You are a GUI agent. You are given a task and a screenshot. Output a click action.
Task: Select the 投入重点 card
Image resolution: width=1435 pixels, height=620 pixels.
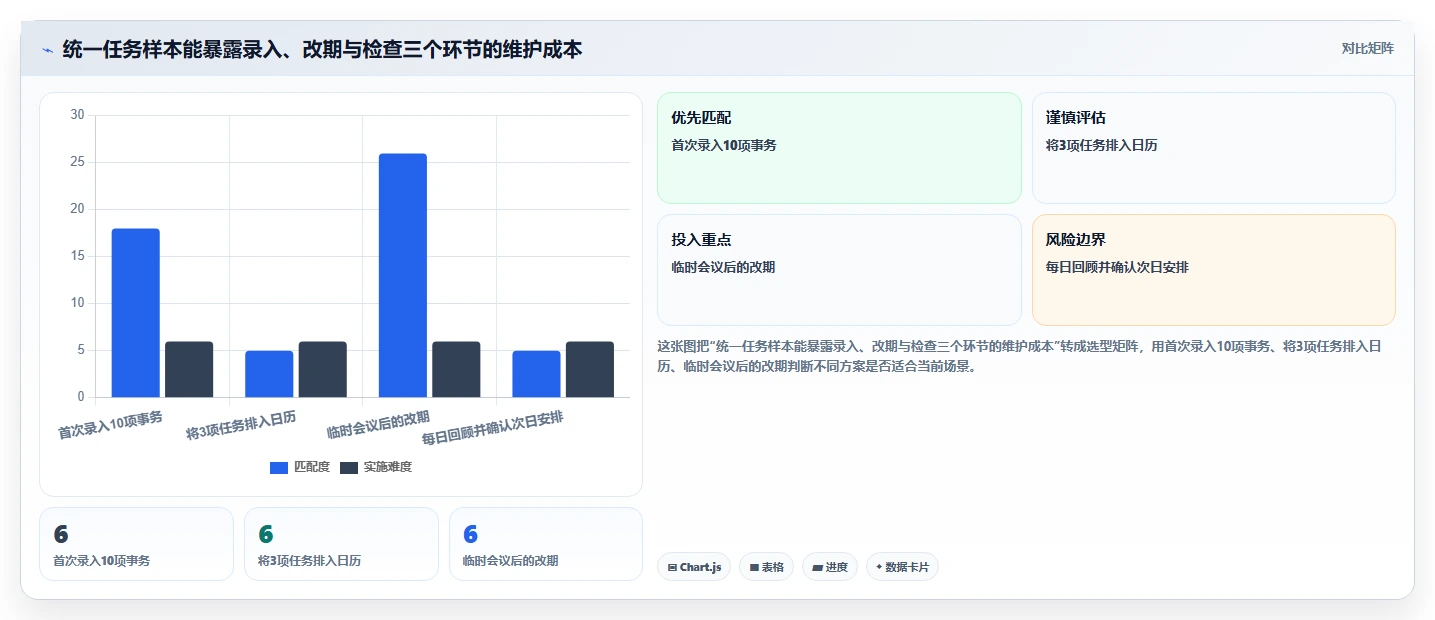click(x=839, y=270)
